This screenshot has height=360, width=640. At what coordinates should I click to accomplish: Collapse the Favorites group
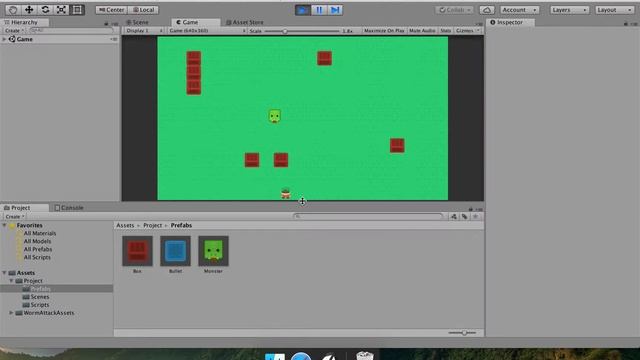[4, 225]
